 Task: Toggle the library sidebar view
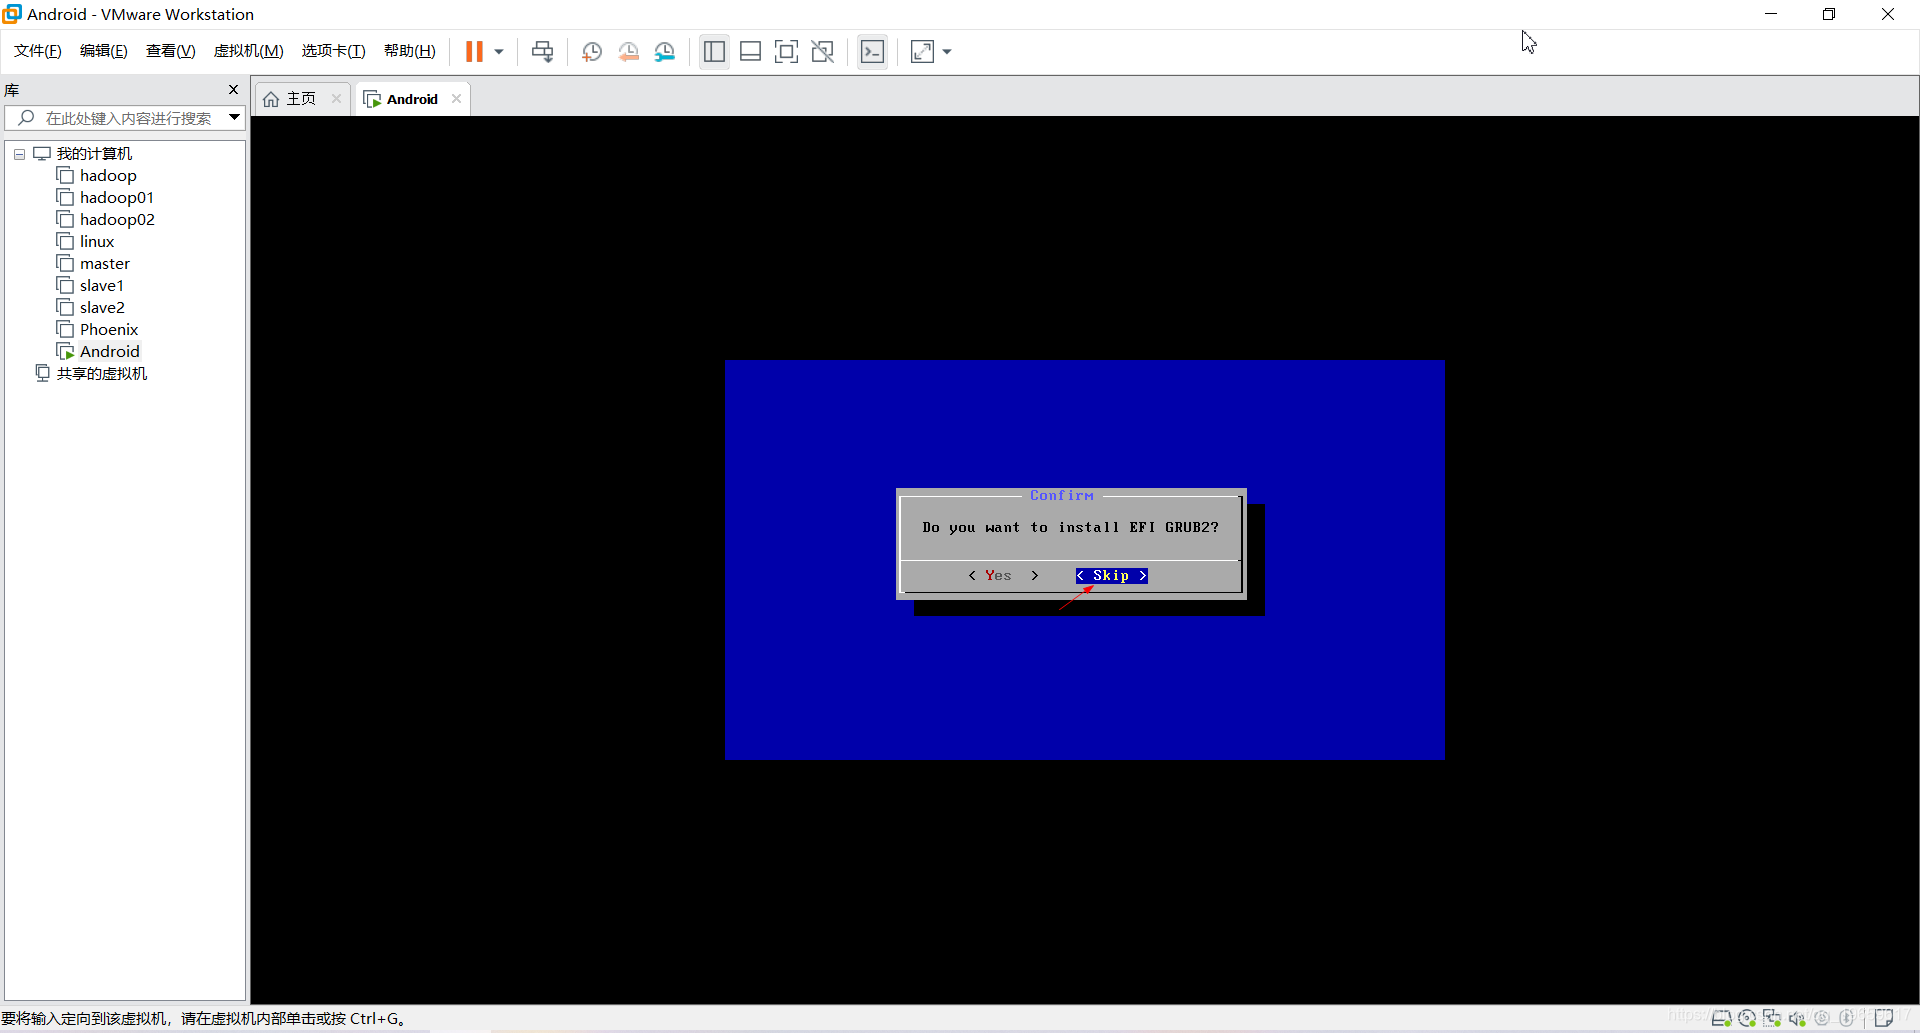pyautogui.click(x=714, y=51)
